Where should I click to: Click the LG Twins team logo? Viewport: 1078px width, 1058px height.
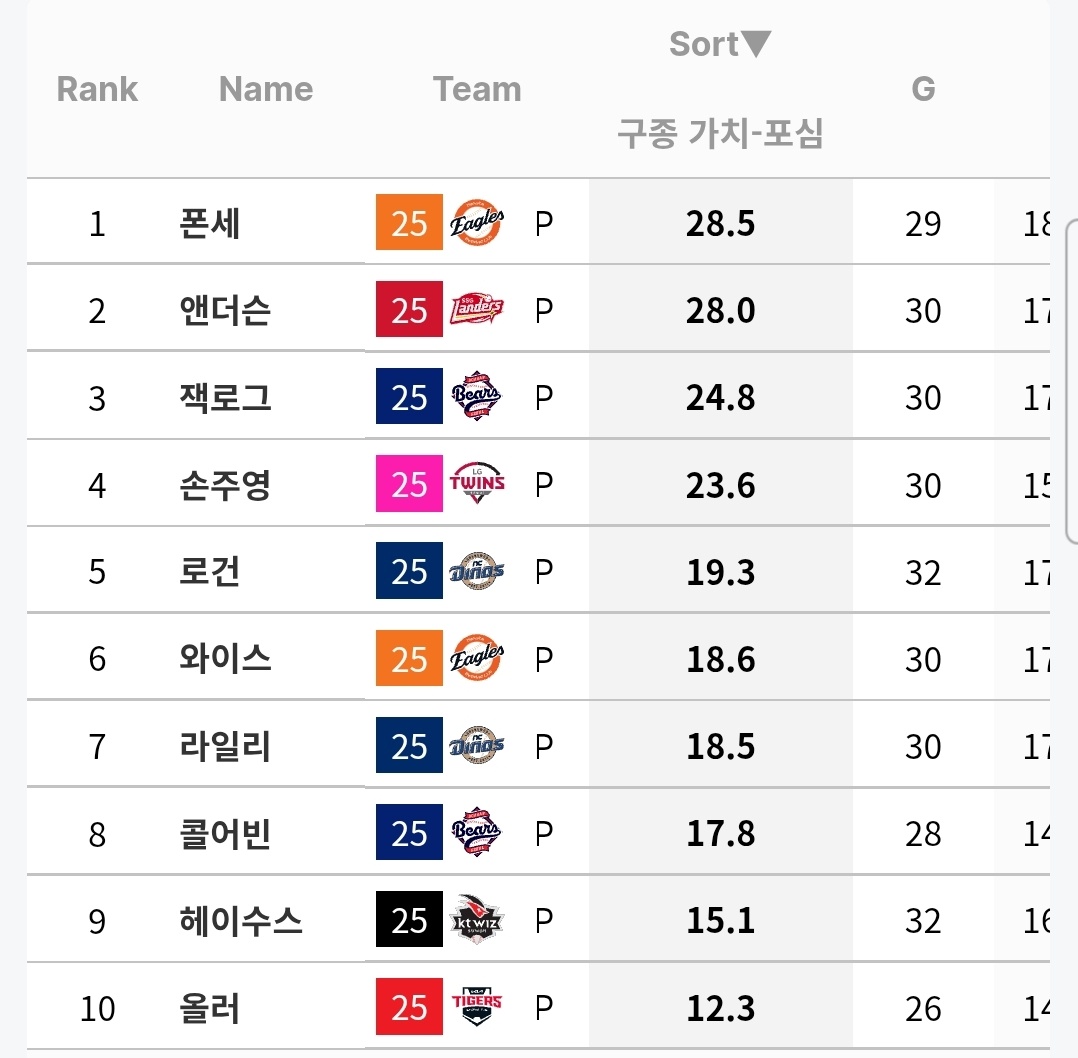point(477,485)
